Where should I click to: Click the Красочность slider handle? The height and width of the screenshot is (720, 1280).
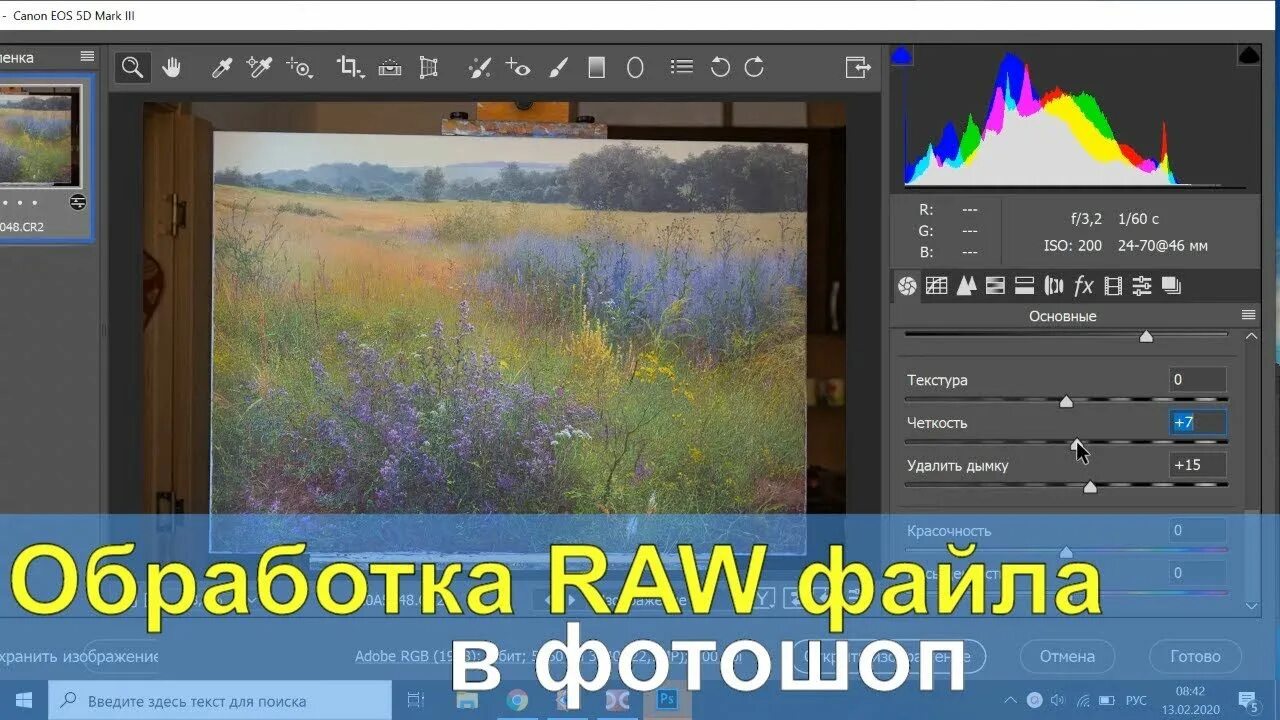1066,551
